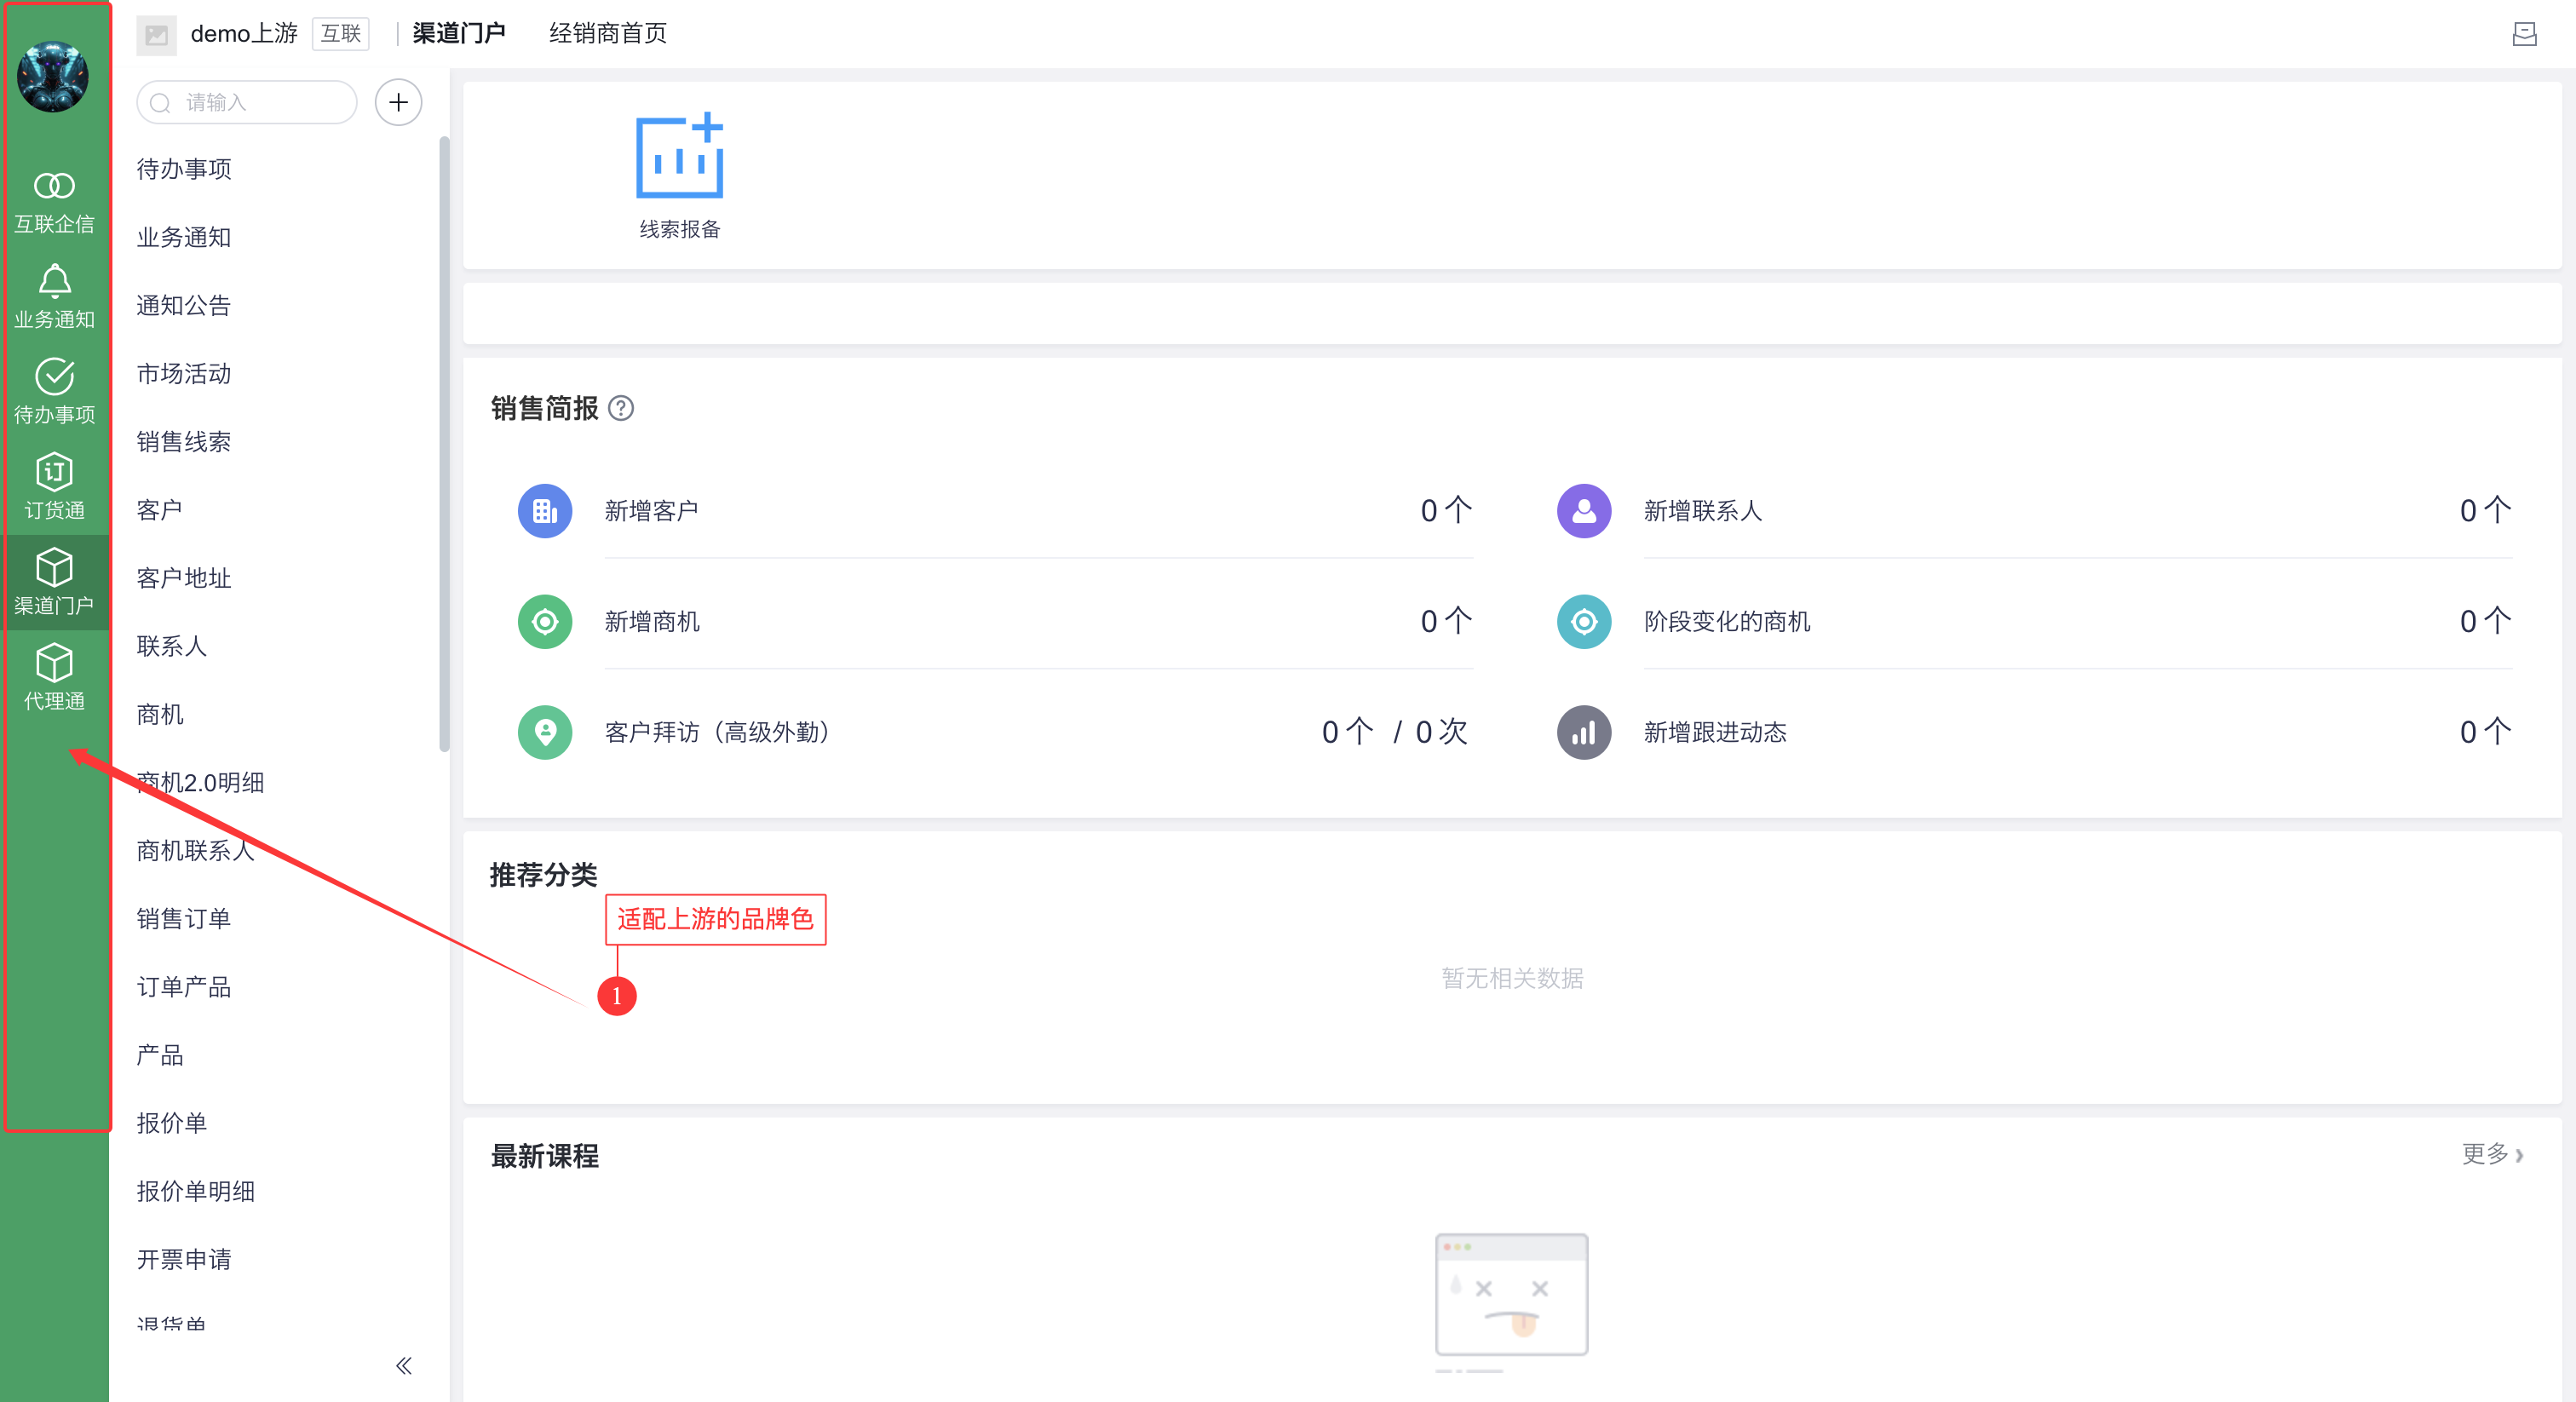2576x1402 pixels.
Task: Open 更多 link for courses
Action: [x=2493, y=1154]
